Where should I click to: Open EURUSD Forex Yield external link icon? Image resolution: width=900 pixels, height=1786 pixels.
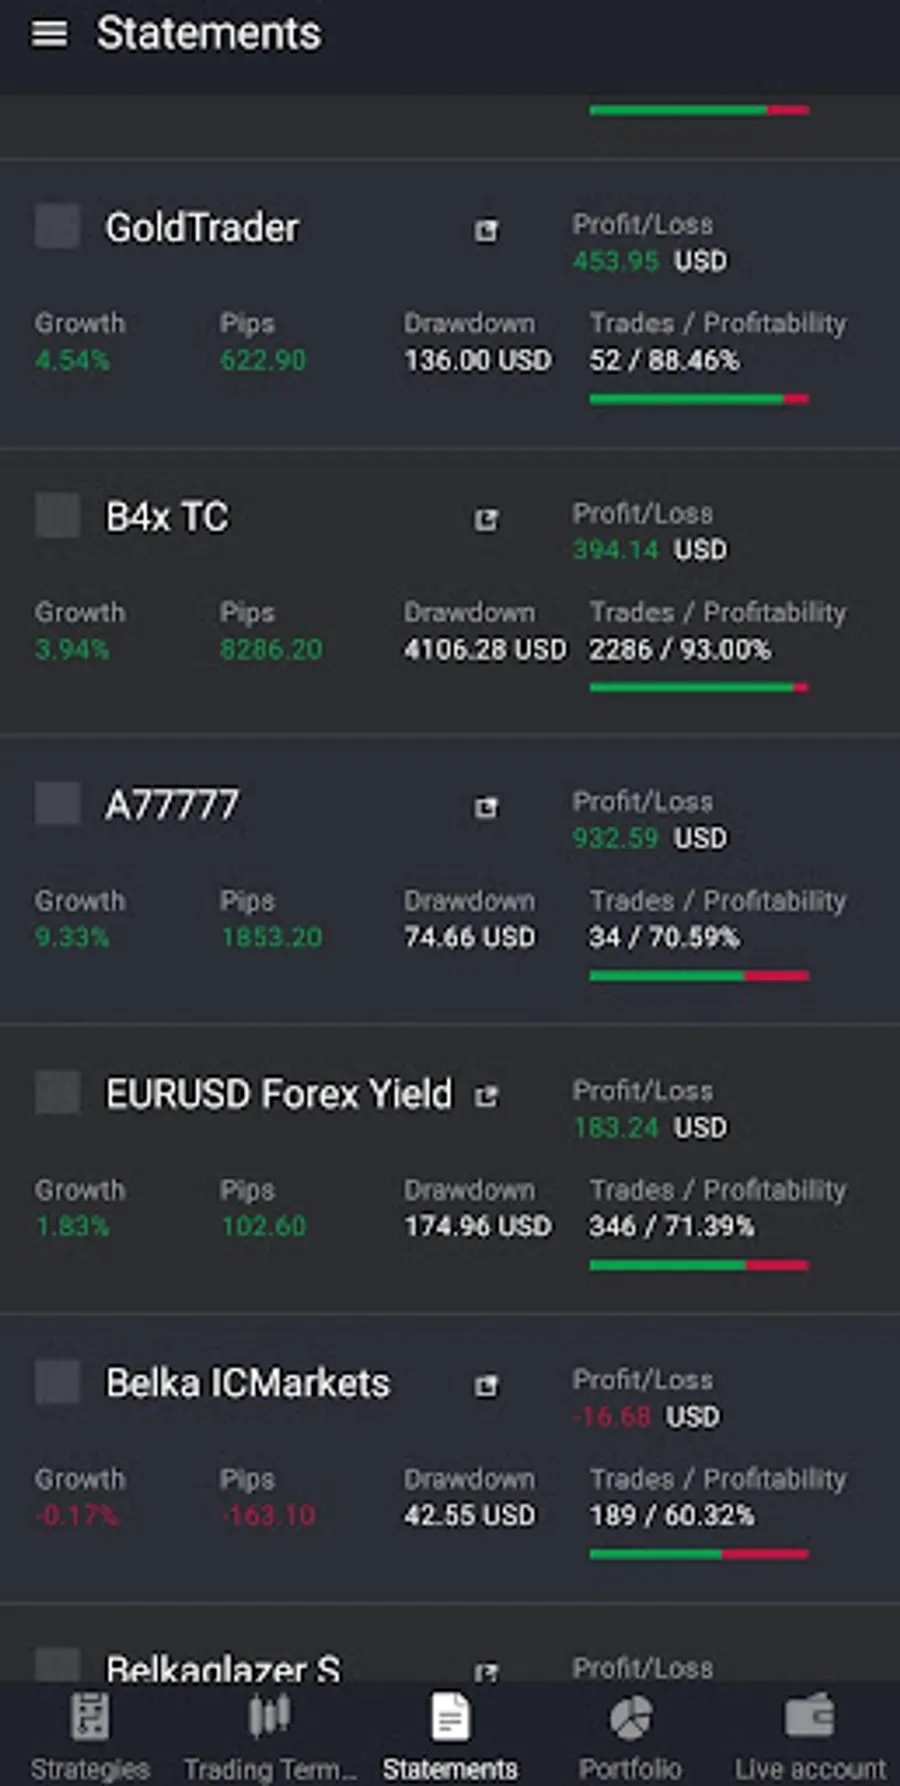(x=486, y=1097)
